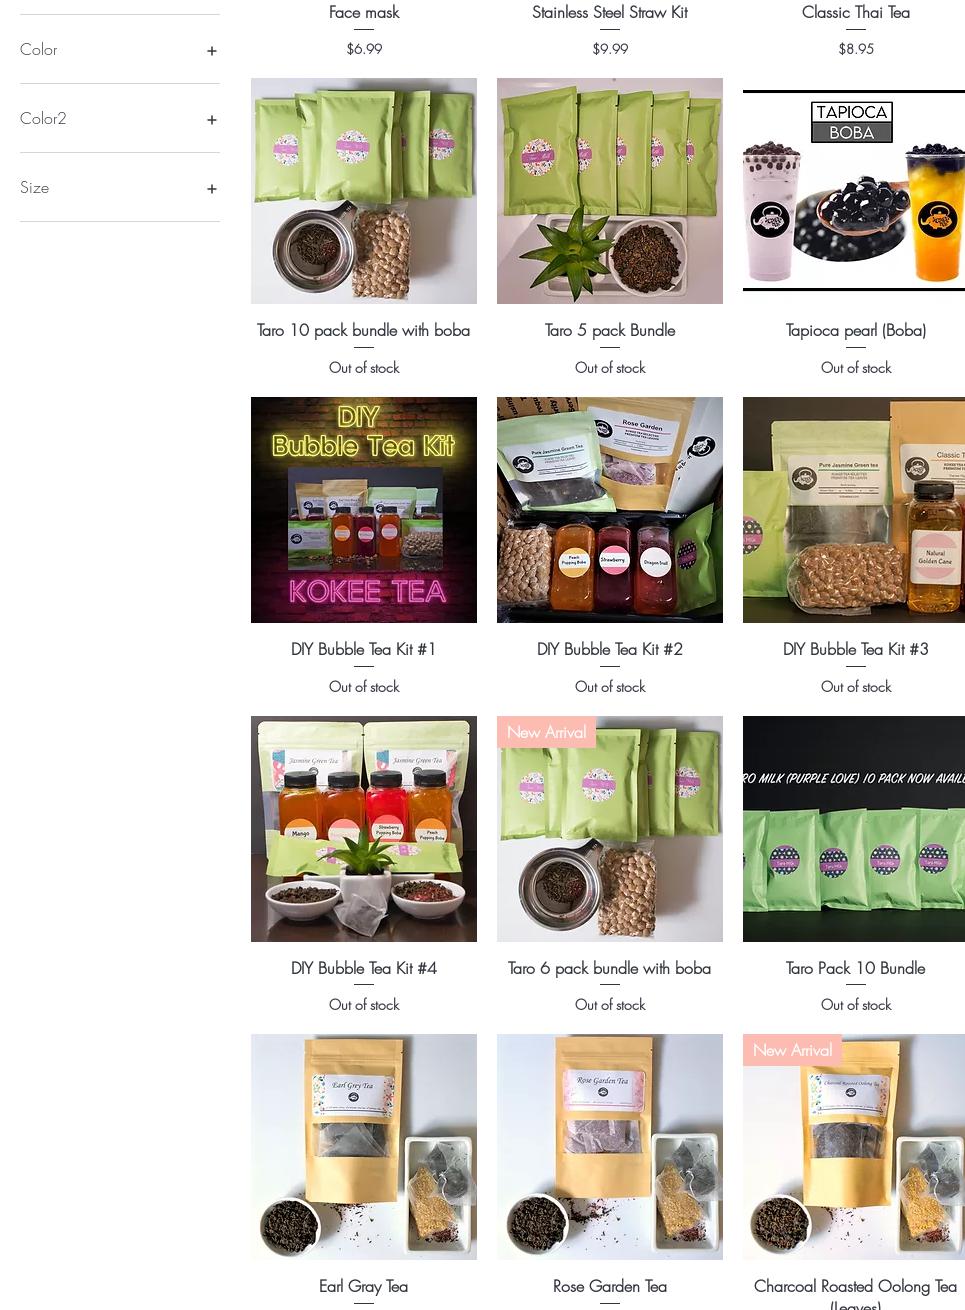The height and width of the screenshot is (1310, 965).
Task: Open Face mask product title
Action: pyautogui.click(x=364, y=12)
